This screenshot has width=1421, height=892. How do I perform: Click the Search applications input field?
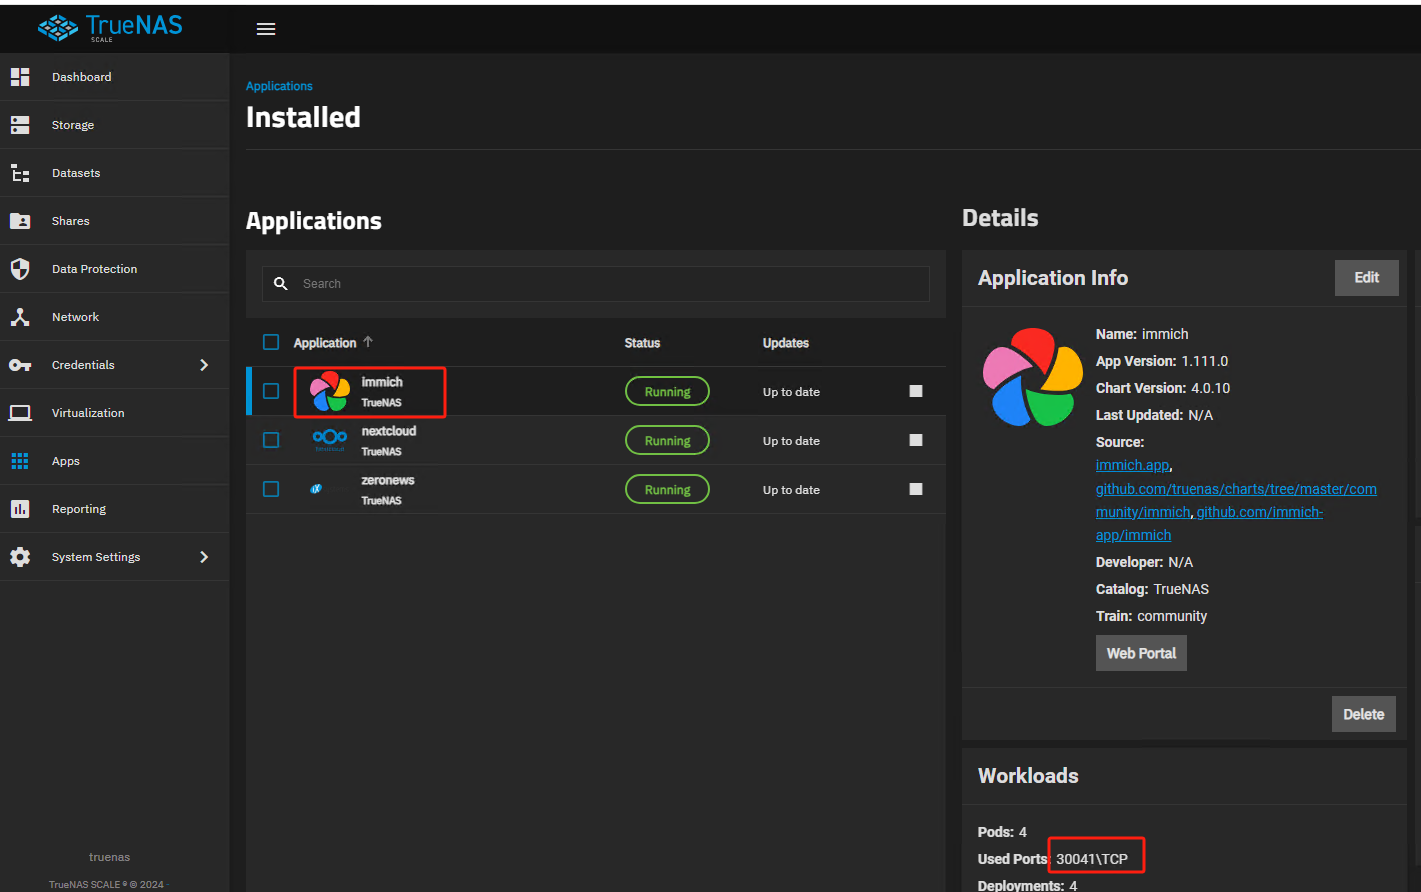point(596,284)
